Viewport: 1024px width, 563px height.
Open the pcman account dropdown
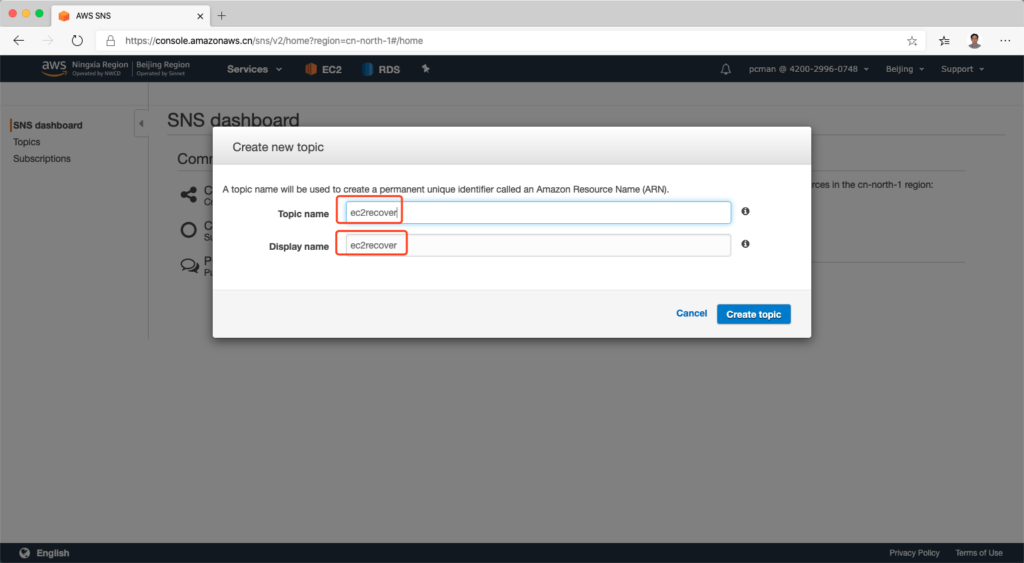coord(808,69)
